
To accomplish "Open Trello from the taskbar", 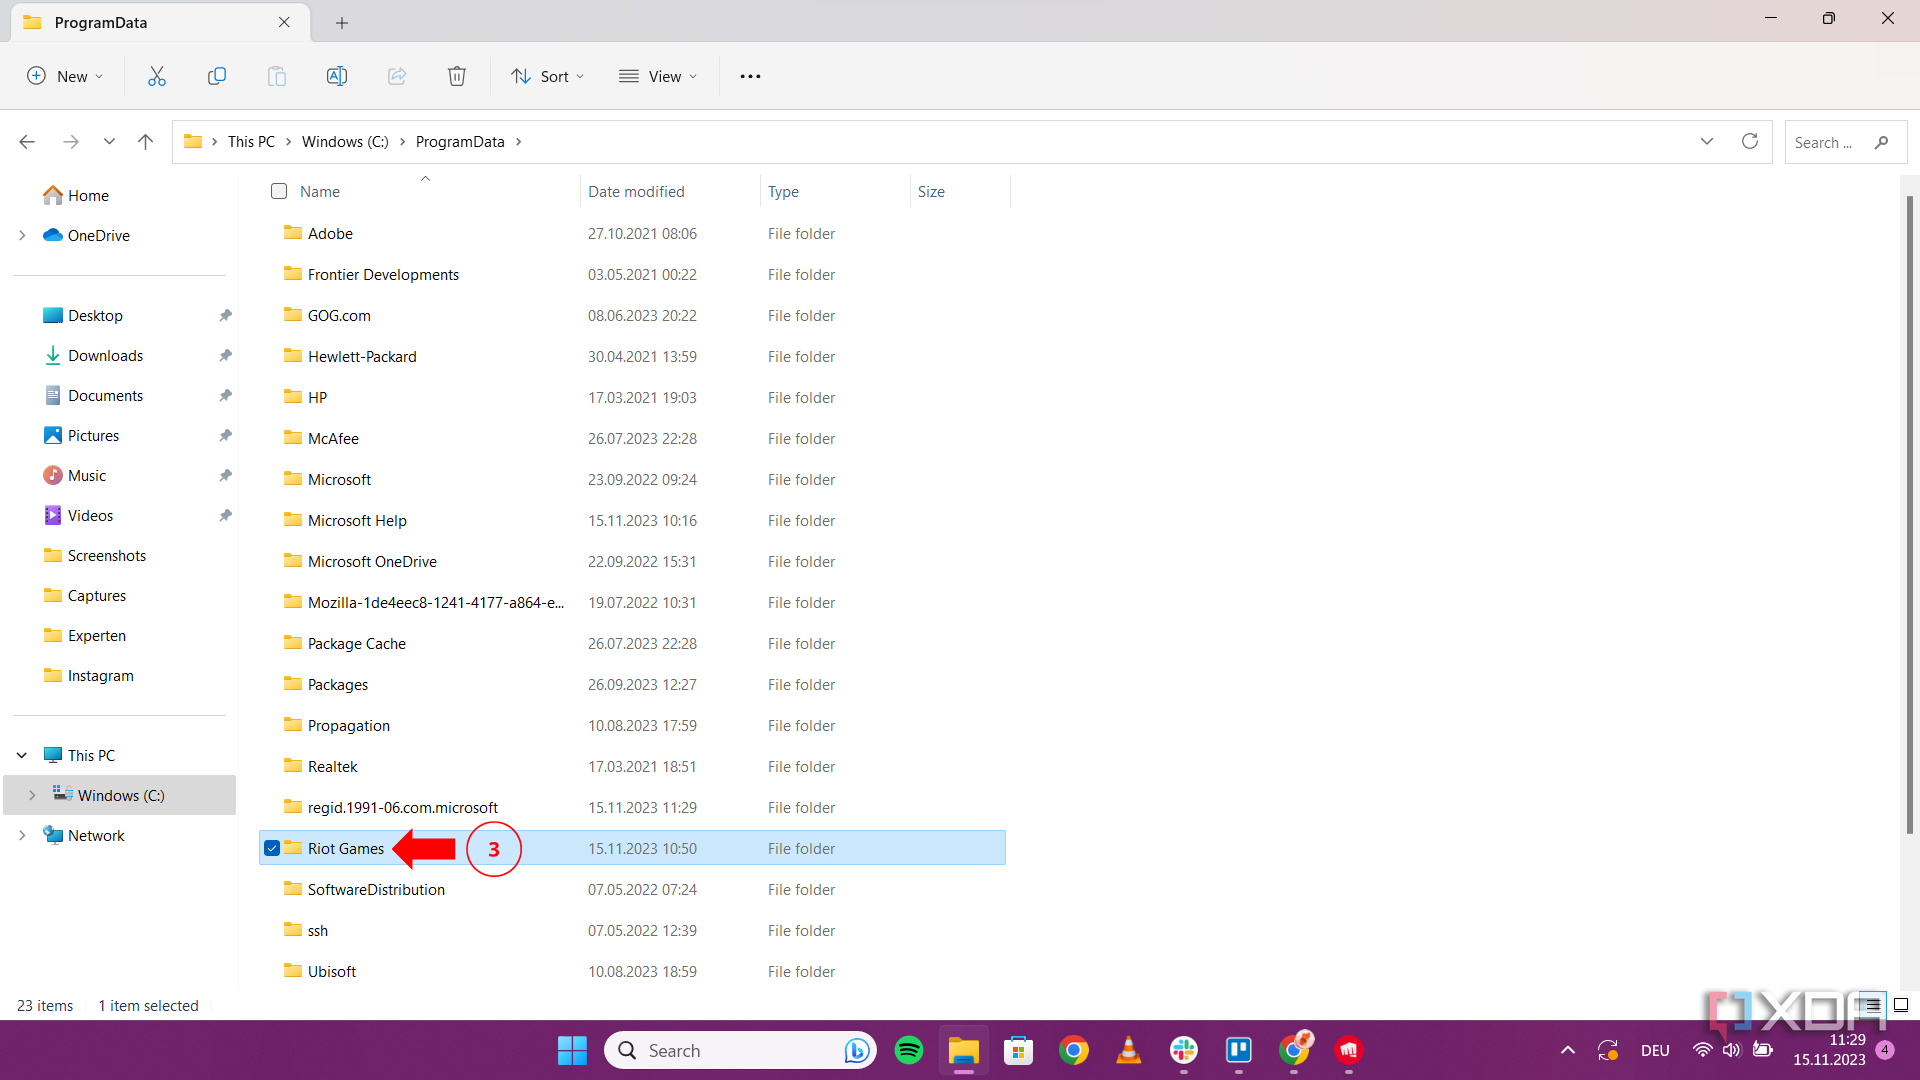I will click(x=1239, y=1050).
